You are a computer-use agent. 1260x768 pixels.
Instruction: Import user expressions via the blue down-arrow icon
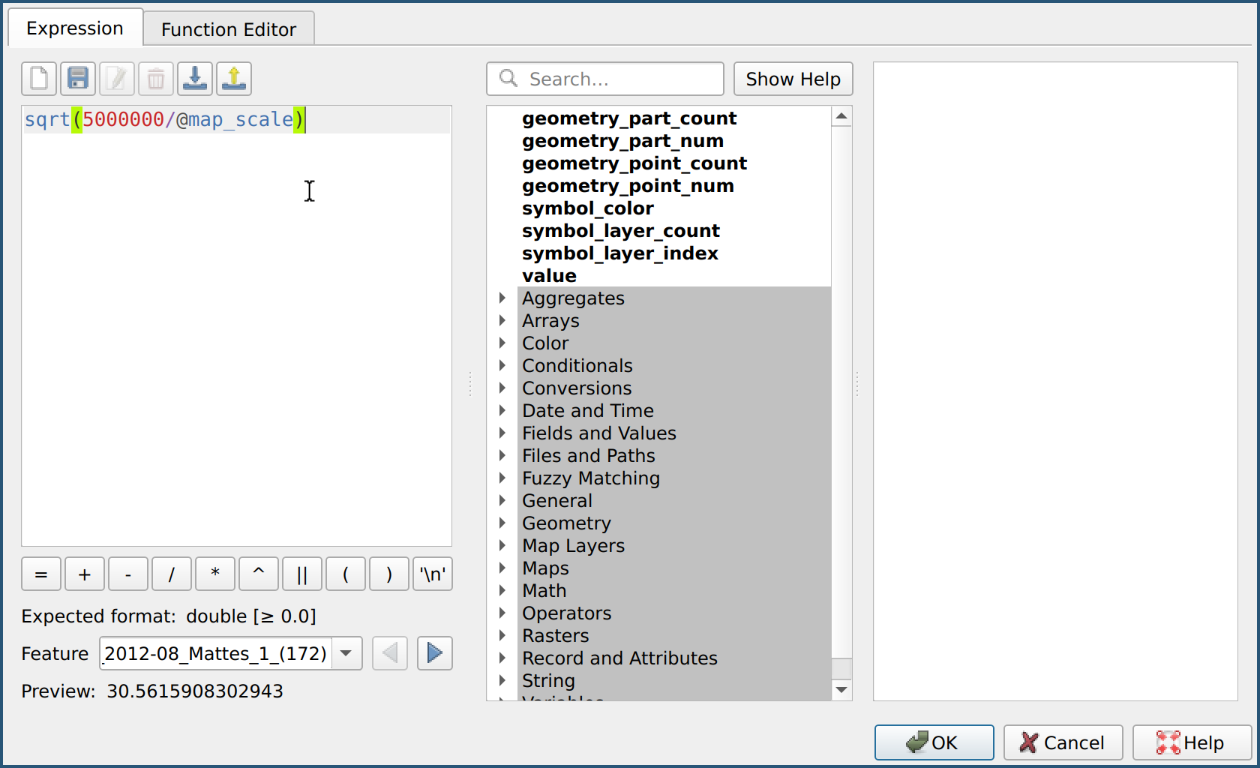tap(194, 78)
